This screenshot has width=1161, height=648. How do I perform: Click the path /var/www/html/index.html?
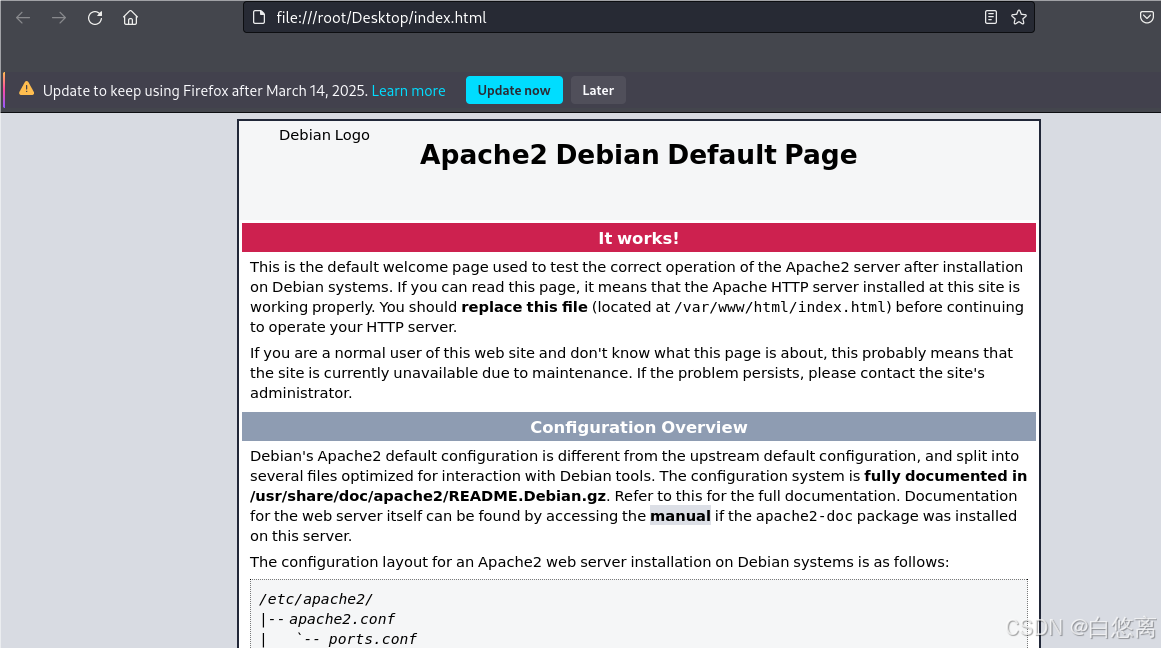click(780, 307)
